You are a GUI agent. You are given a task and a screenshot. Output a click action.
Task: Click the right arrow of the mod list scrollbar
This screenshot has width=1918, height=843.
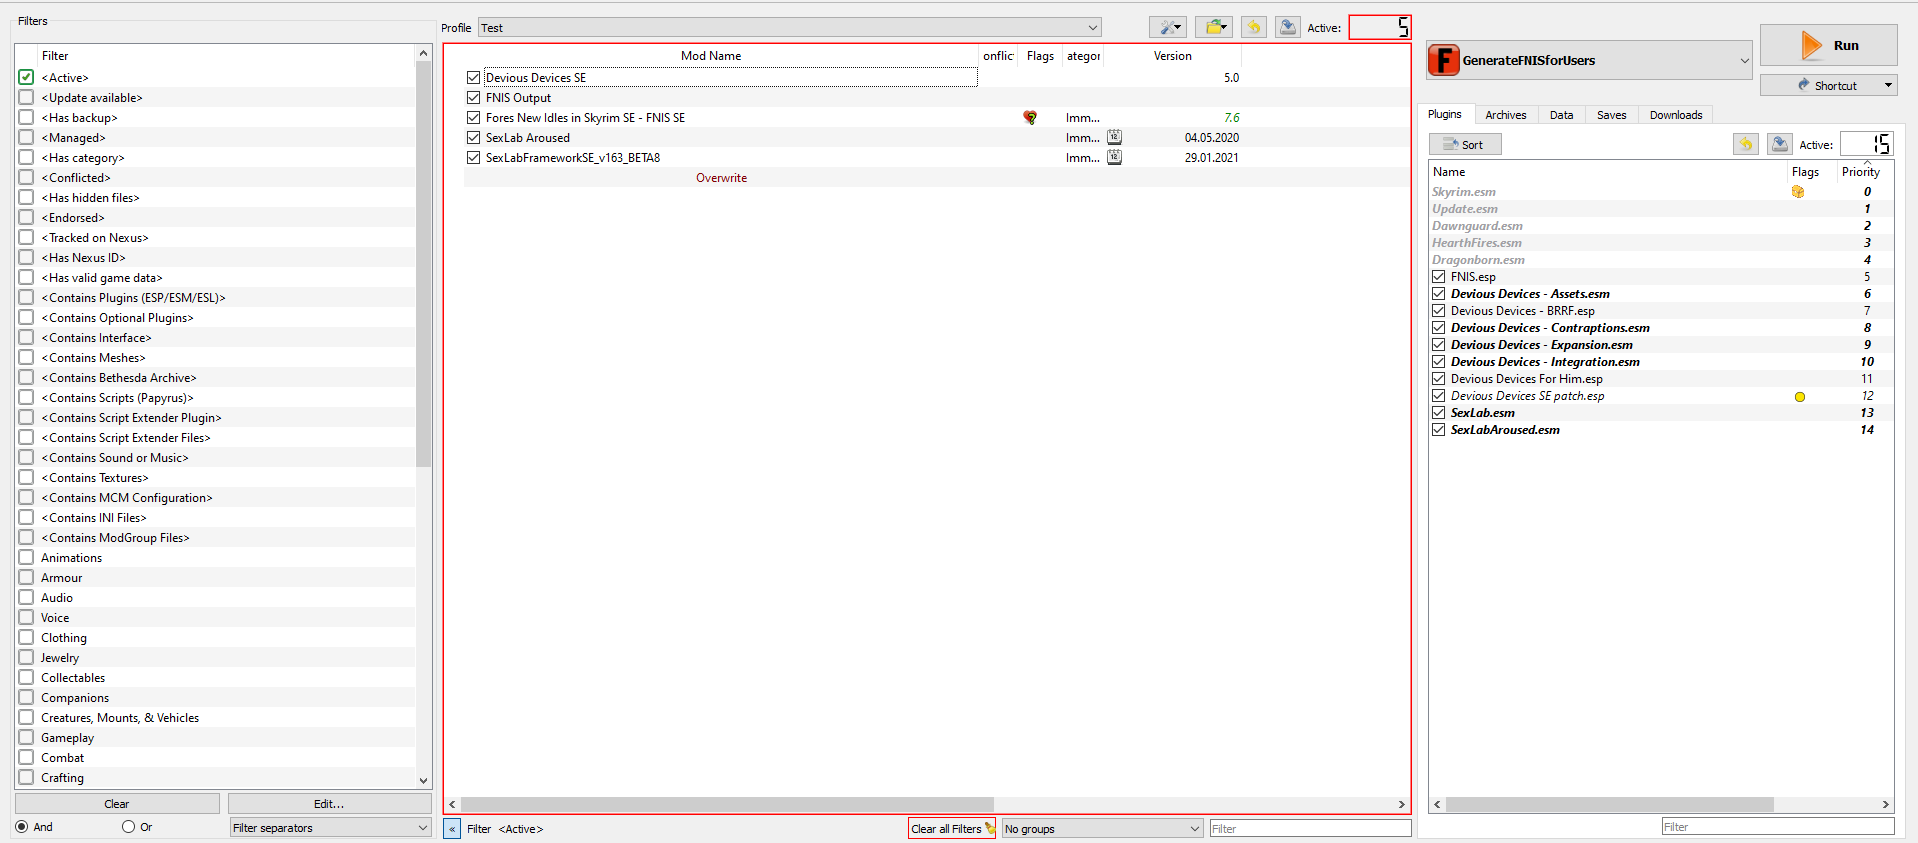1401,804
